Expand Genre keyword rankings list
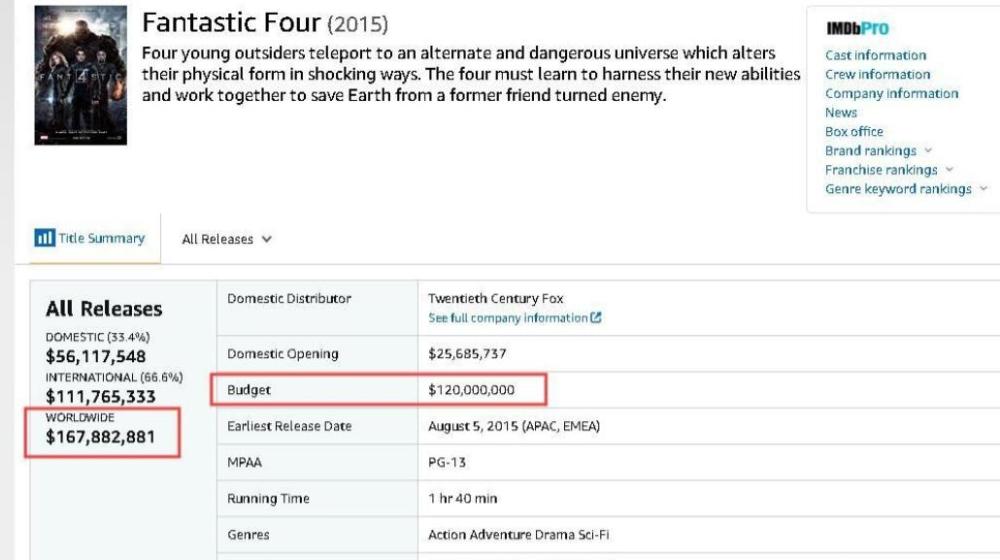The height and width of the screenshot is (560, 1000). pyautogui.click(x=983, y=189)
